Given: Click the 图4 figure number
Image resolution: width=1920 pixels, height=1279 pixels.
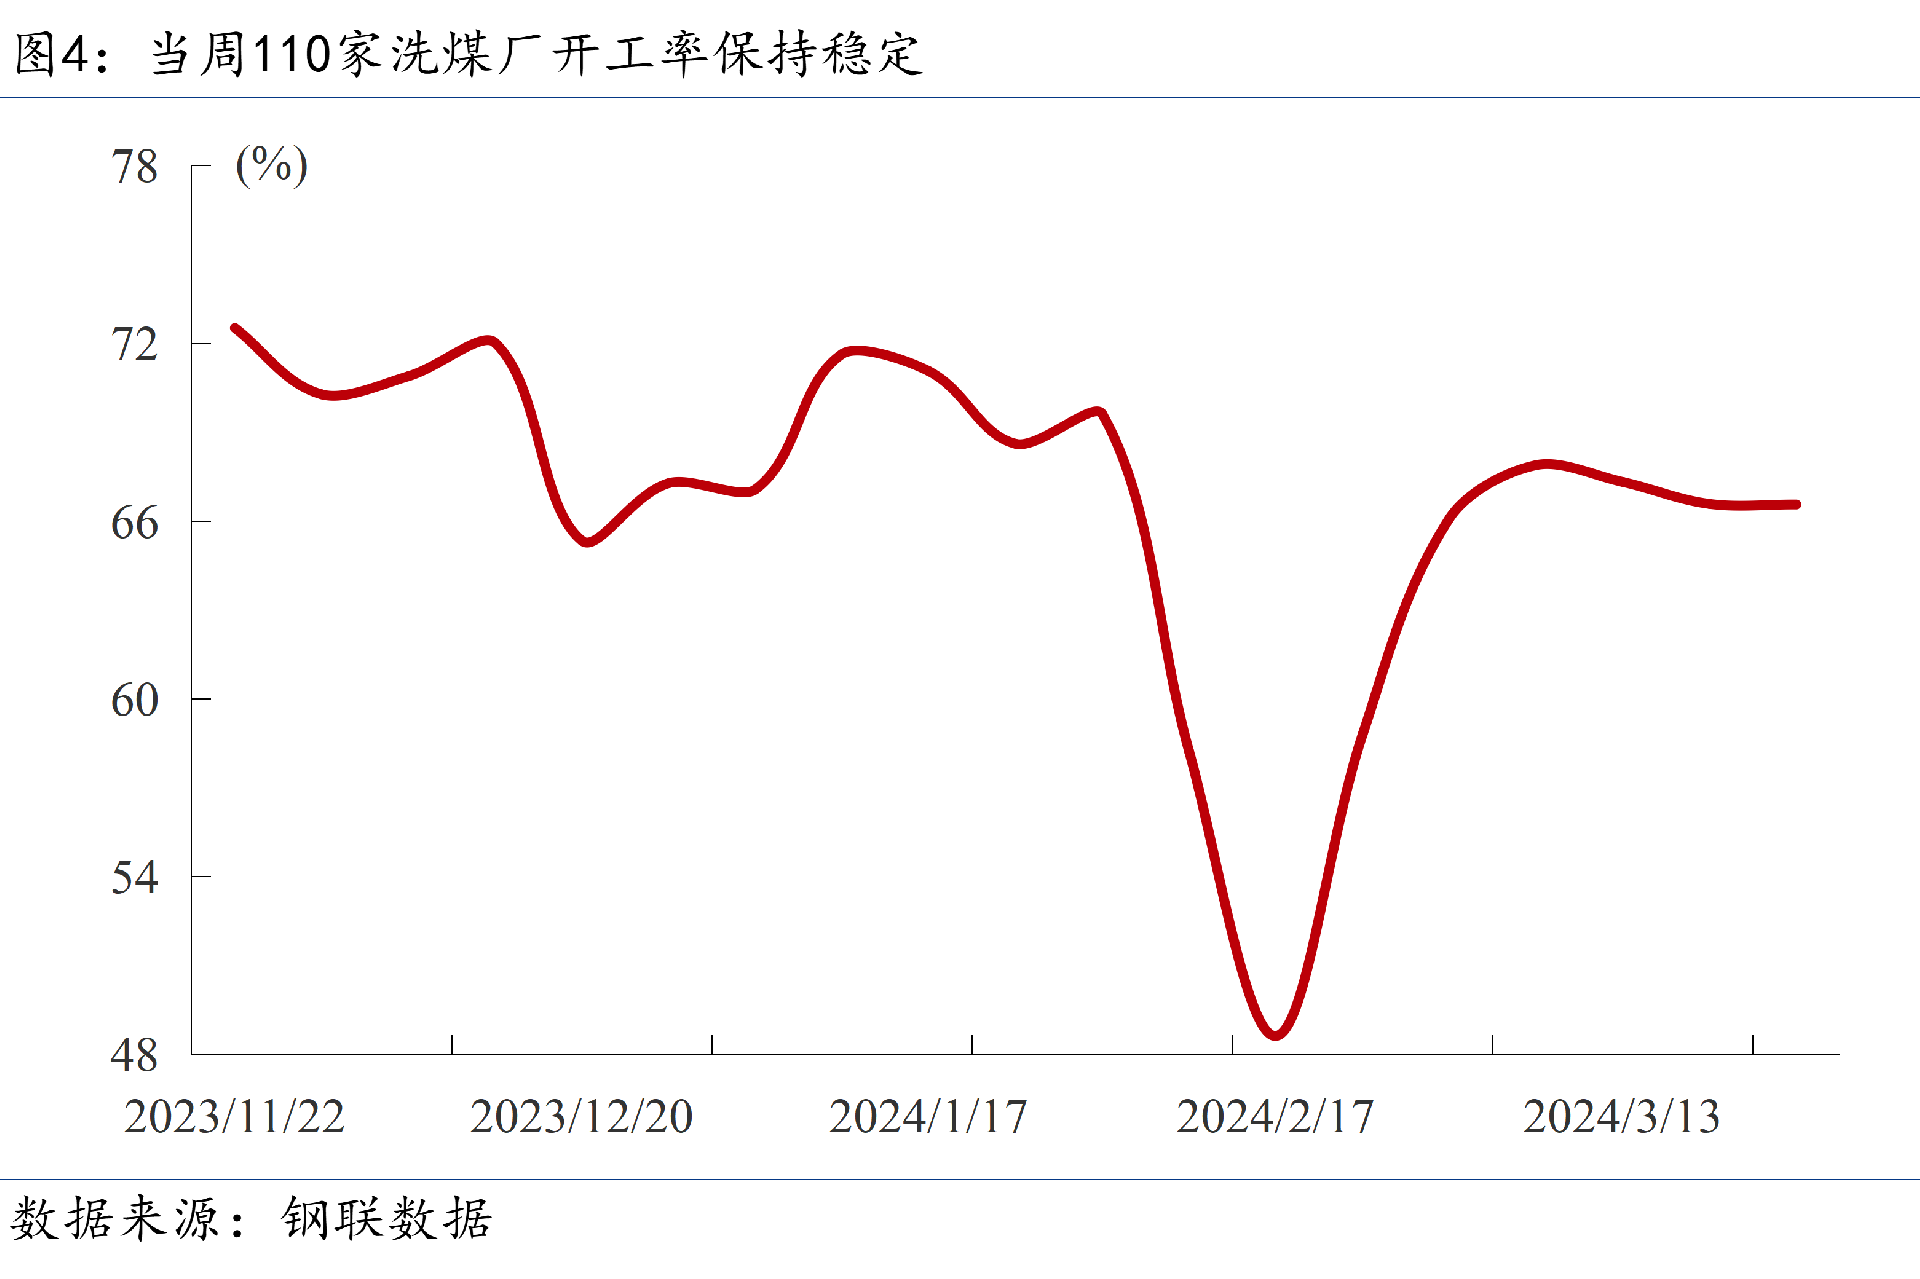Looking at the screenshot, I should click(x=52, y=54).
